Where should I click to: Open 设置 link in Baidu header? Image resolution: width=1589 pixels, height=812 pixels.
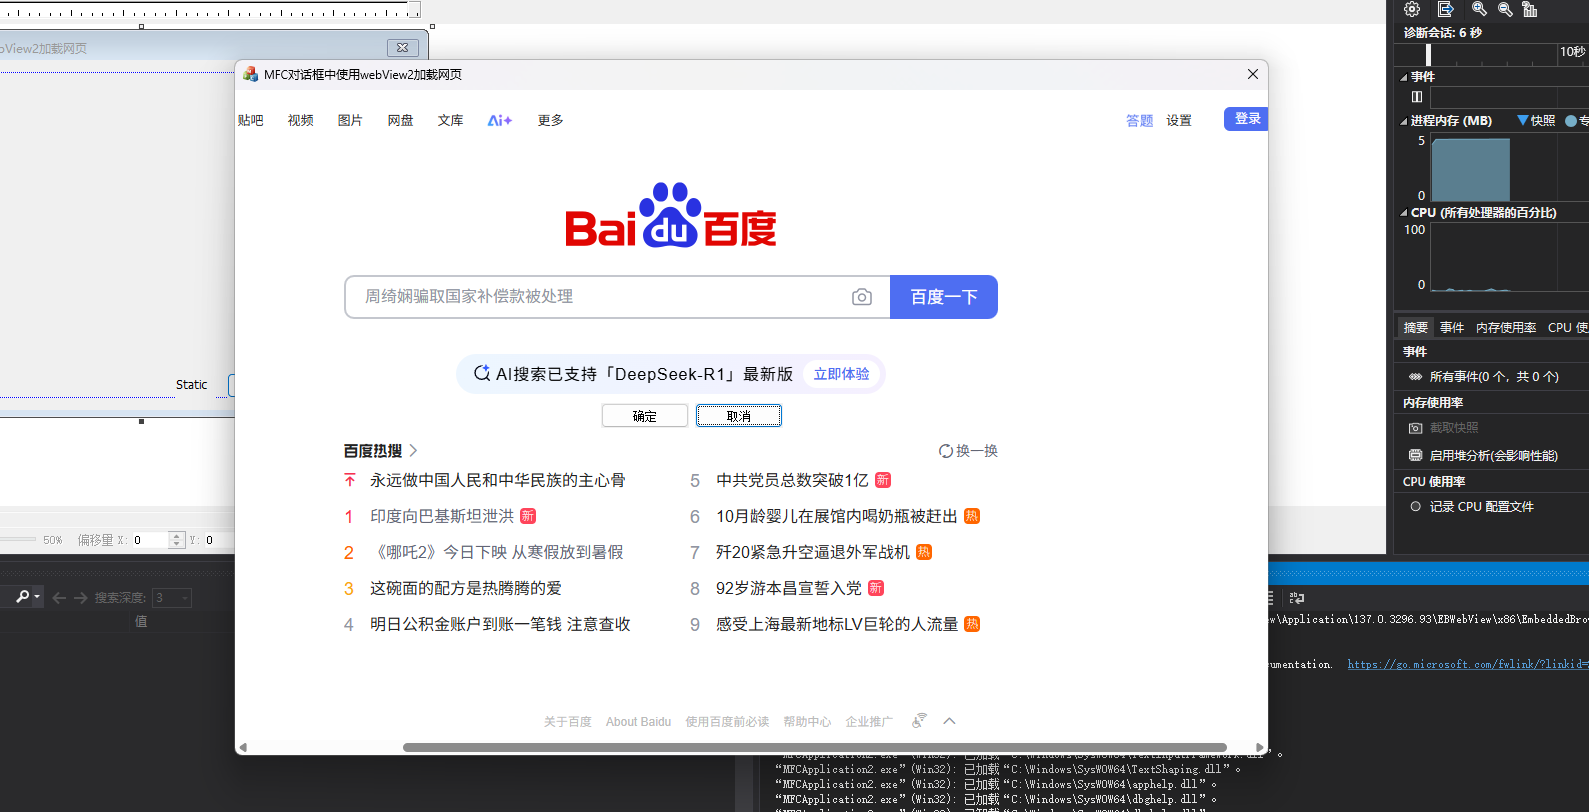[x=1179, y=120]
